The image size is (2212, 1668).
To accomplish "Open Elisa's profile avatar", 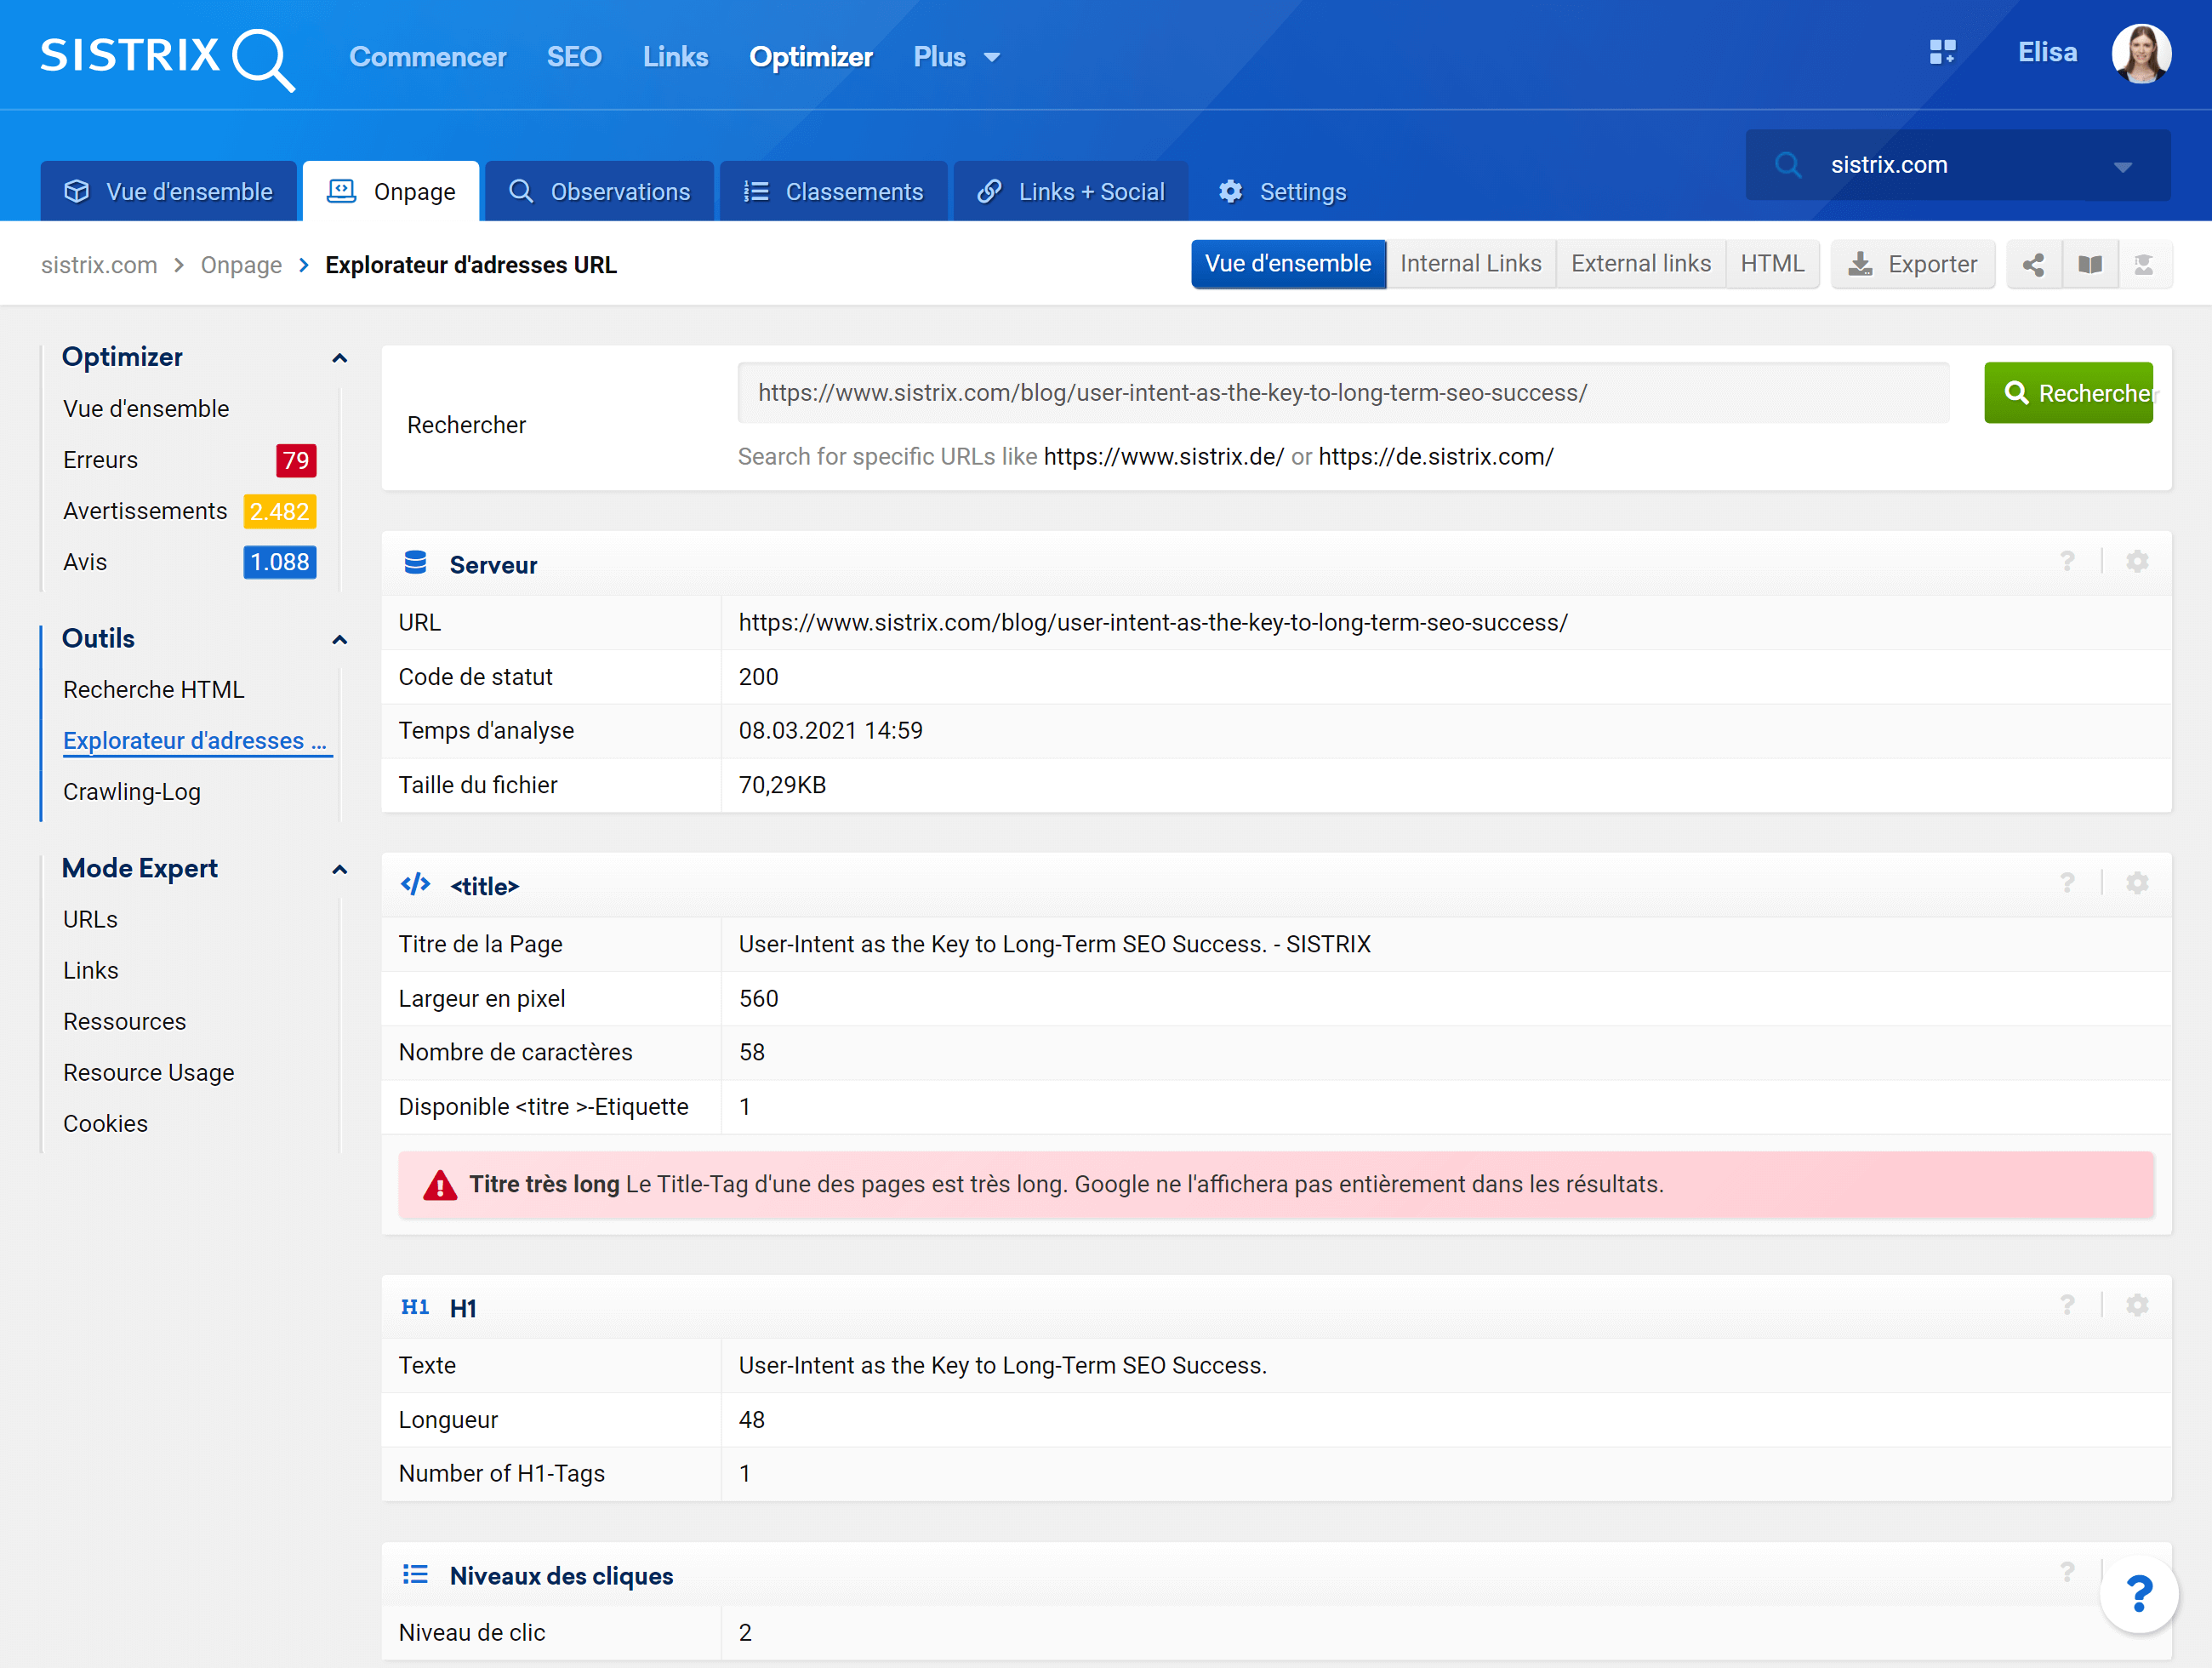I will [x=2141, y=54].
